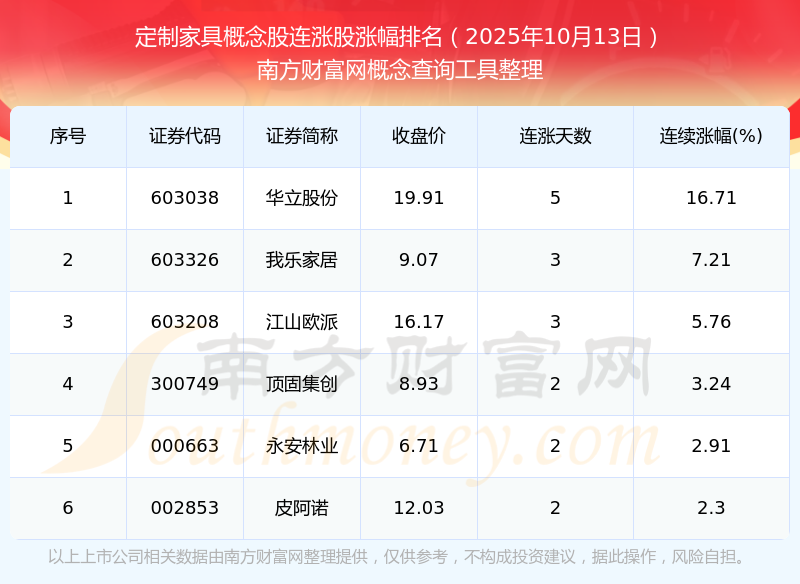
Task: Click the 16.71 consecutive gain value
Action: (711, 198)
